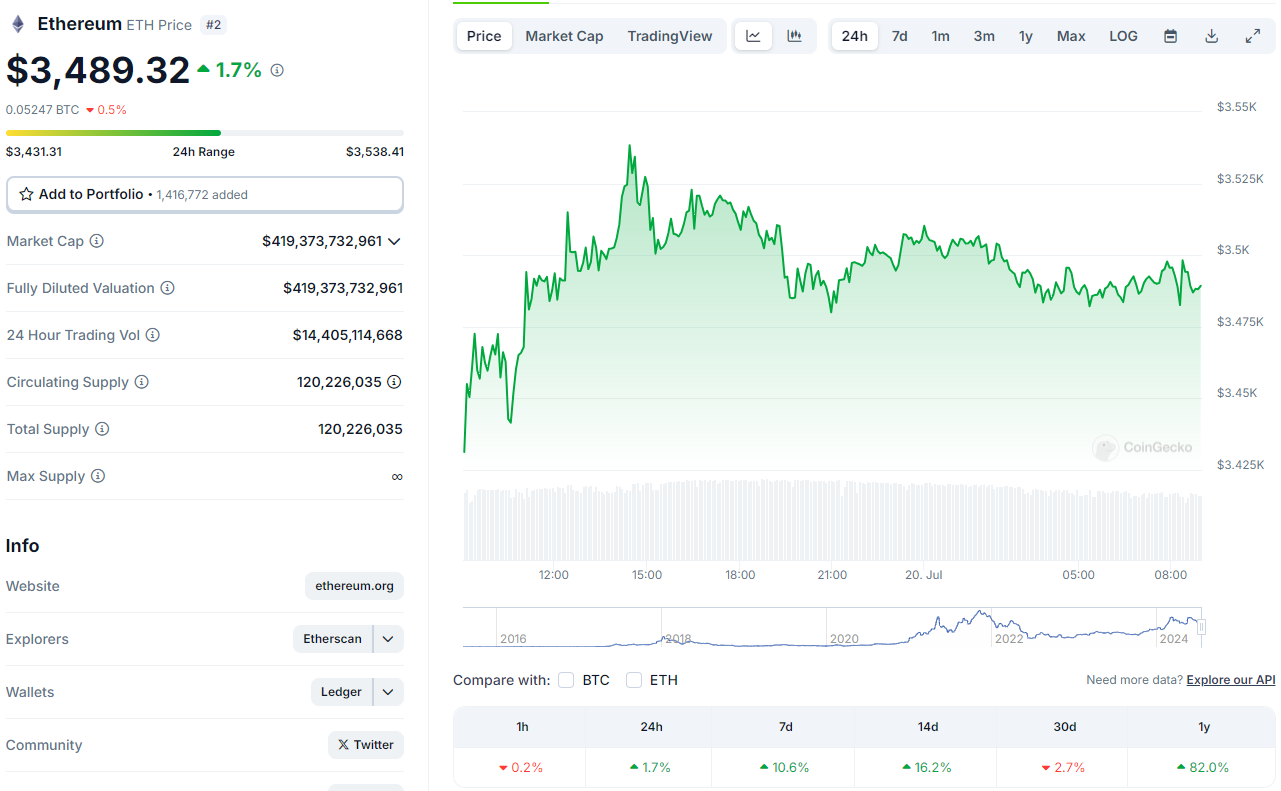Open the Max Supply info icon
This screenshot has width=1281, height=791.
97,476
